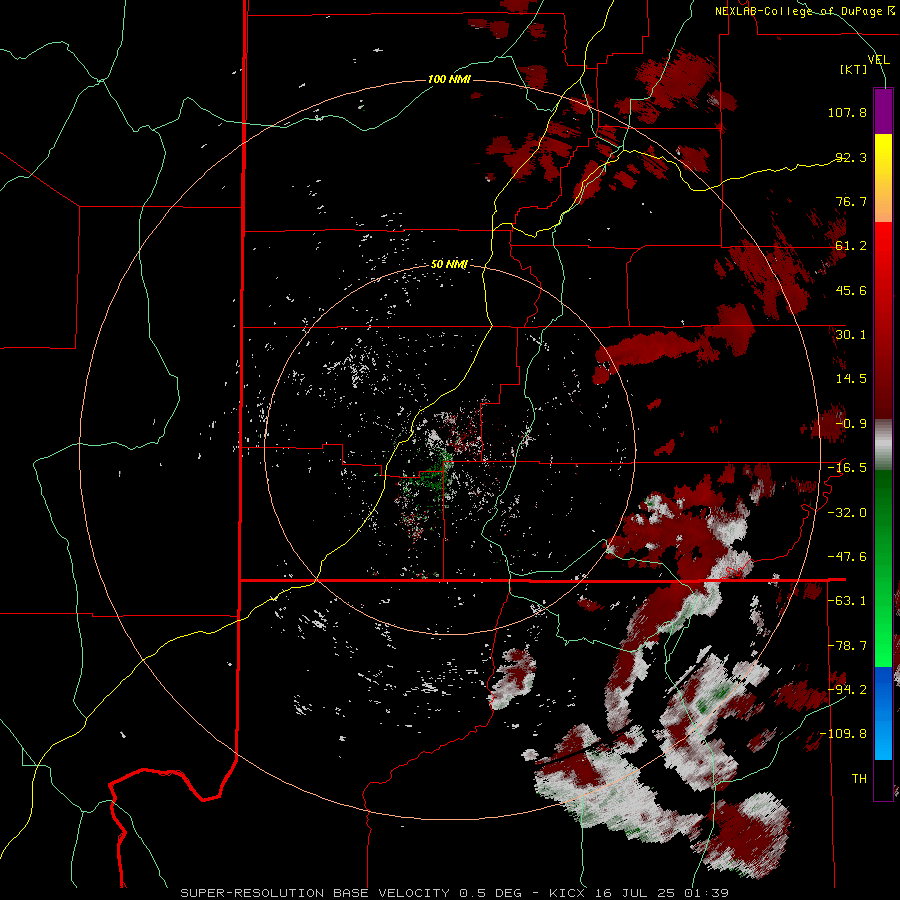Click the 92.3 velocity scale value
The width and height of the screenshot is (900, 900).
point(851,157)
